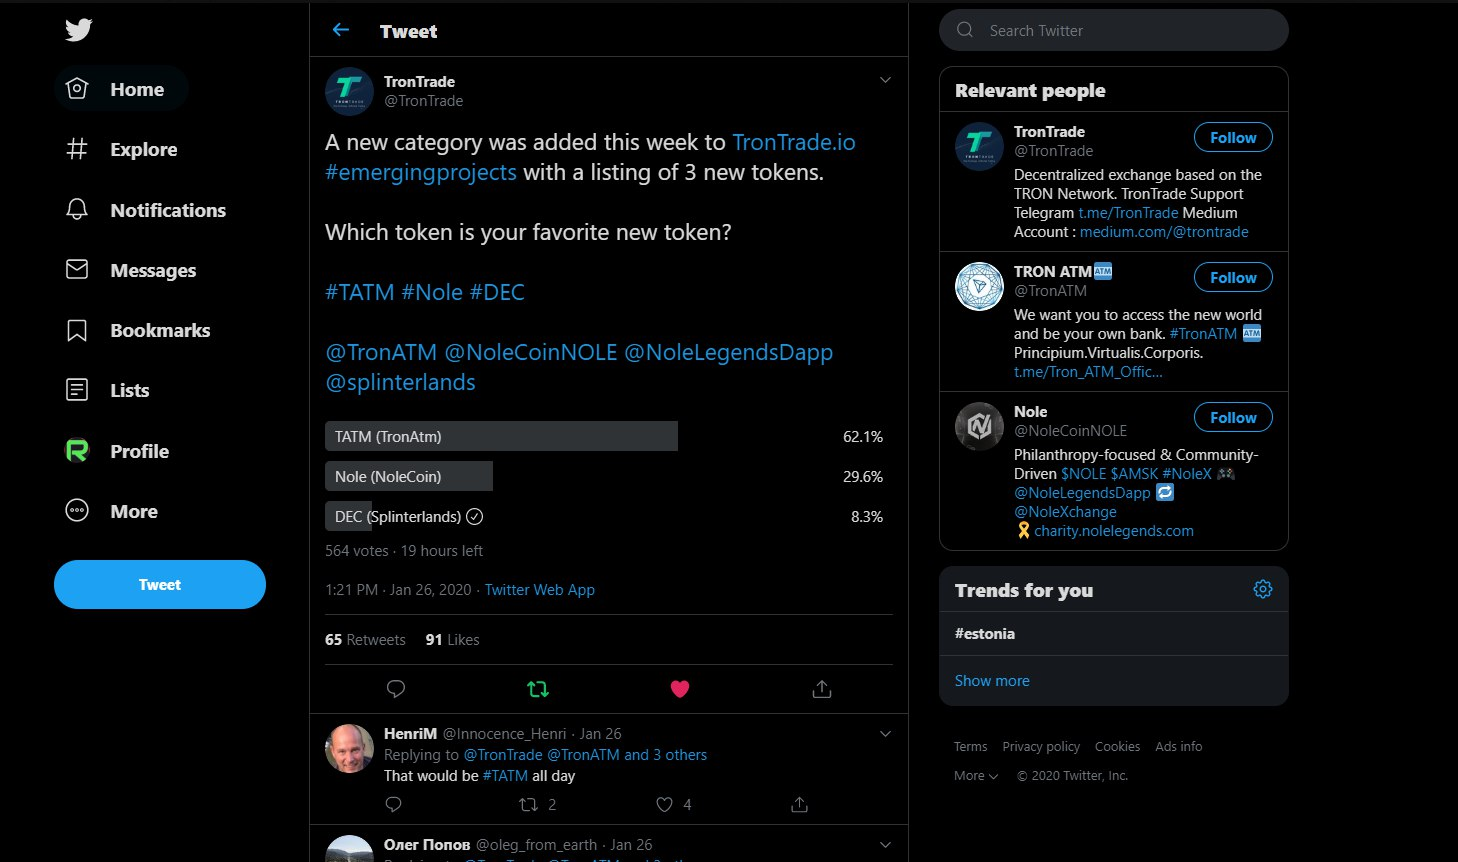Toggle the red like heart on the main tweet
This screenshot has height=862, width=1458.
(680, 689)
